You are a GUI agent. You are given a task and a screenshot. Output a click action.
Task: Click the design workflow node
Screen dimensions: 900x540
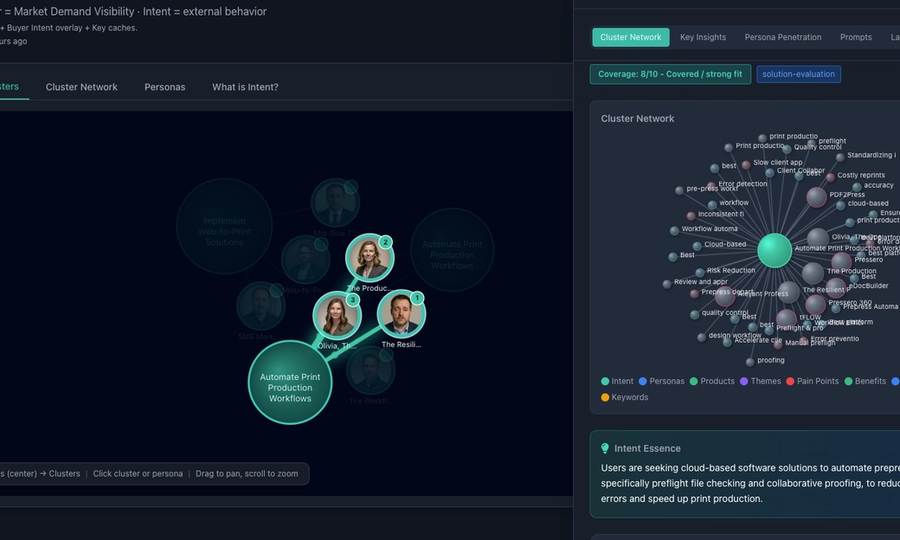click(x=701, y=337)
